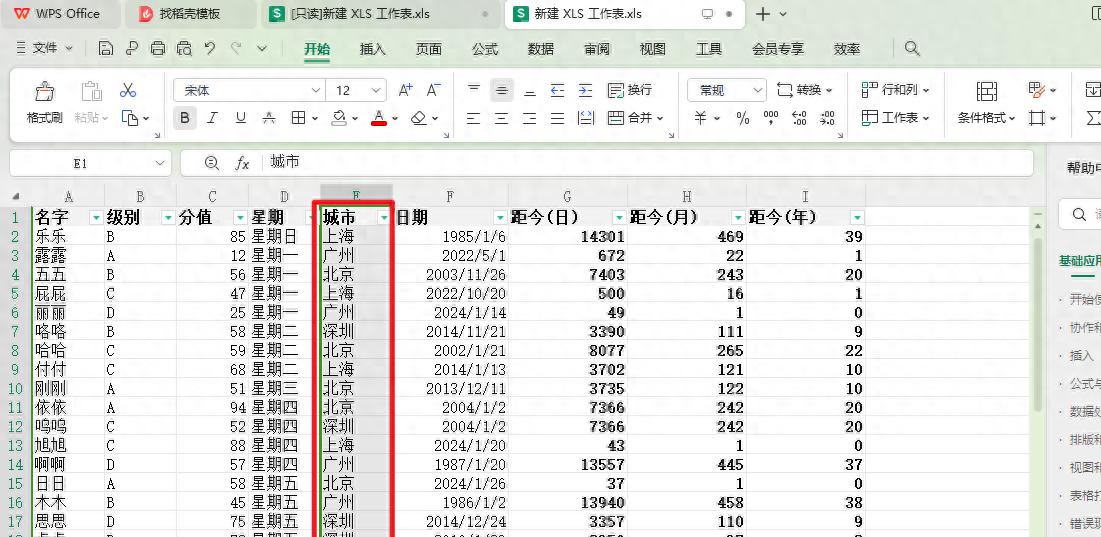Apply percent style format
This screenshot has width=1101, height=537.
point(743,118)
